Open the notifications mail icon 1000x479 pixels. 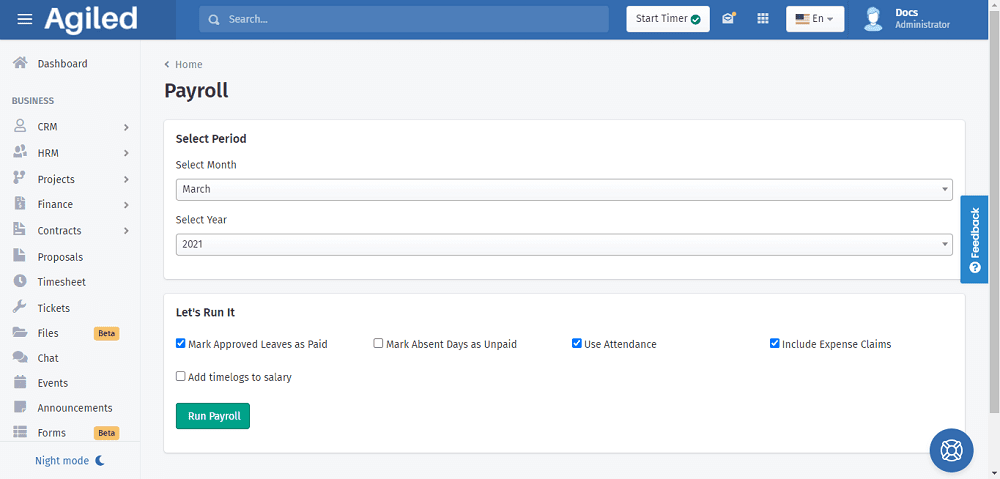(x=729, y=19)
